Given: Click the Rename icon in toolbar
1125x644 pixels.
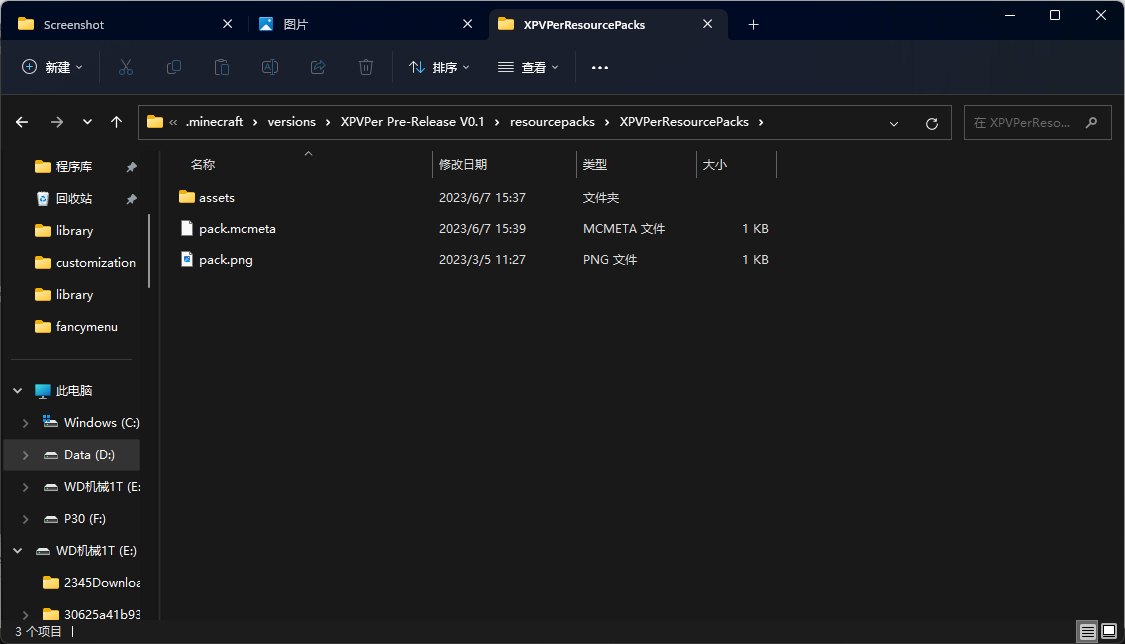Looking at the screenshot, I should tap(270, 67).
